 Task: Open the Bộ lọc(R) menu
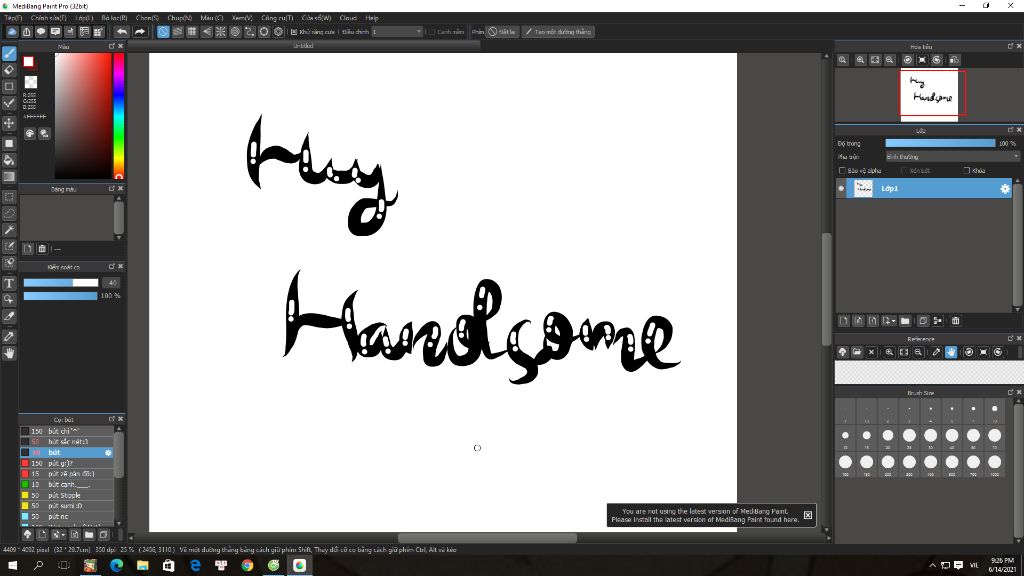[x=114, y=18]
